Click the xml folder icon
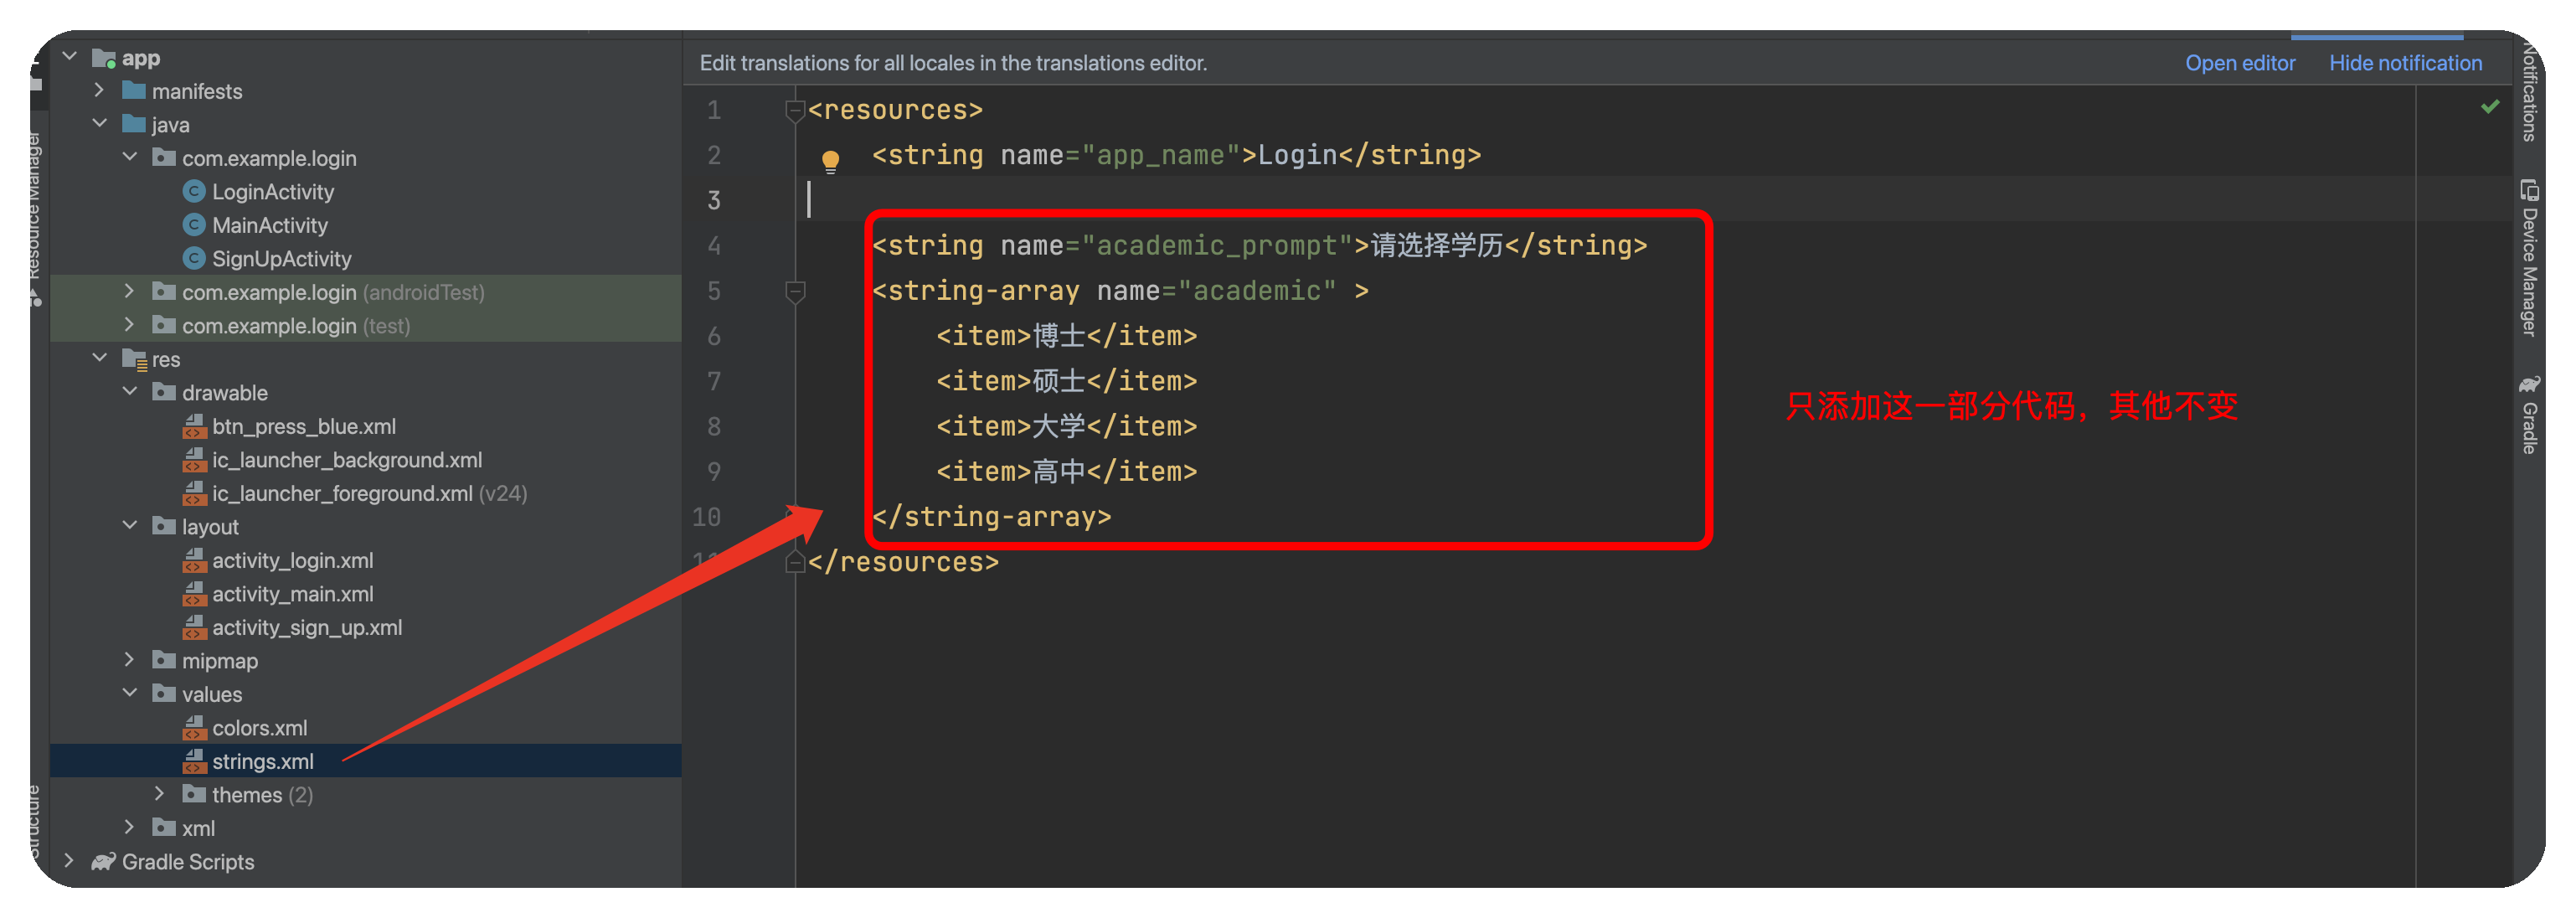 tap(164, 828)
